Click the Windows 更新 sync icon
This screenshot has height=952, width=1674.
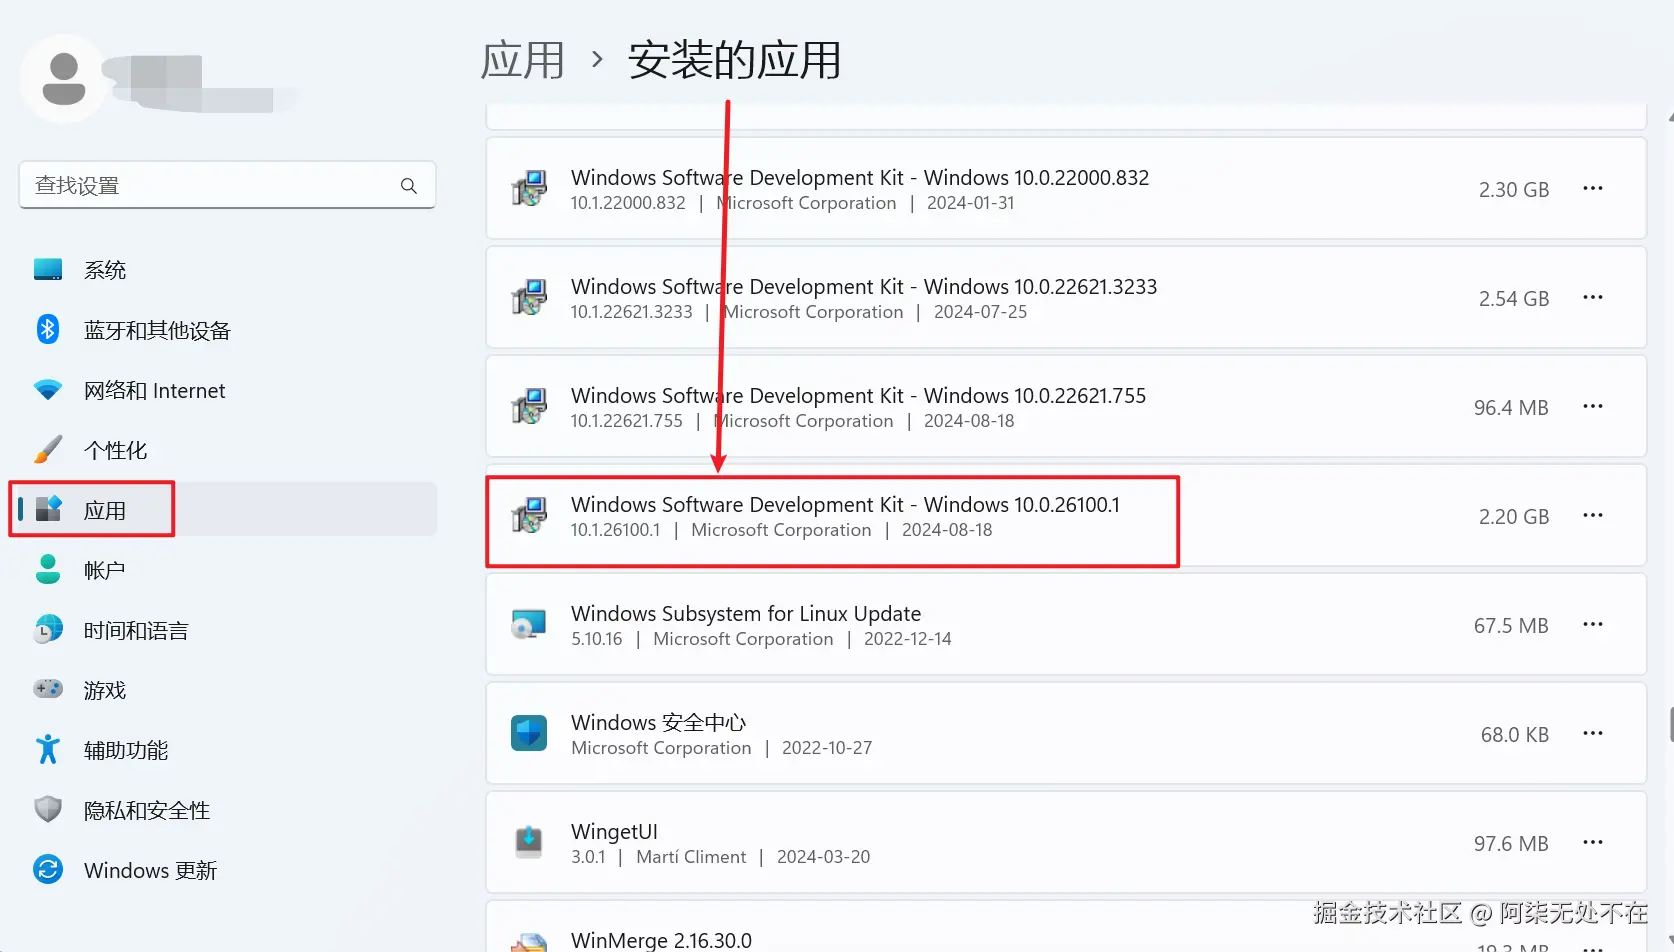(x=48, y=869)
